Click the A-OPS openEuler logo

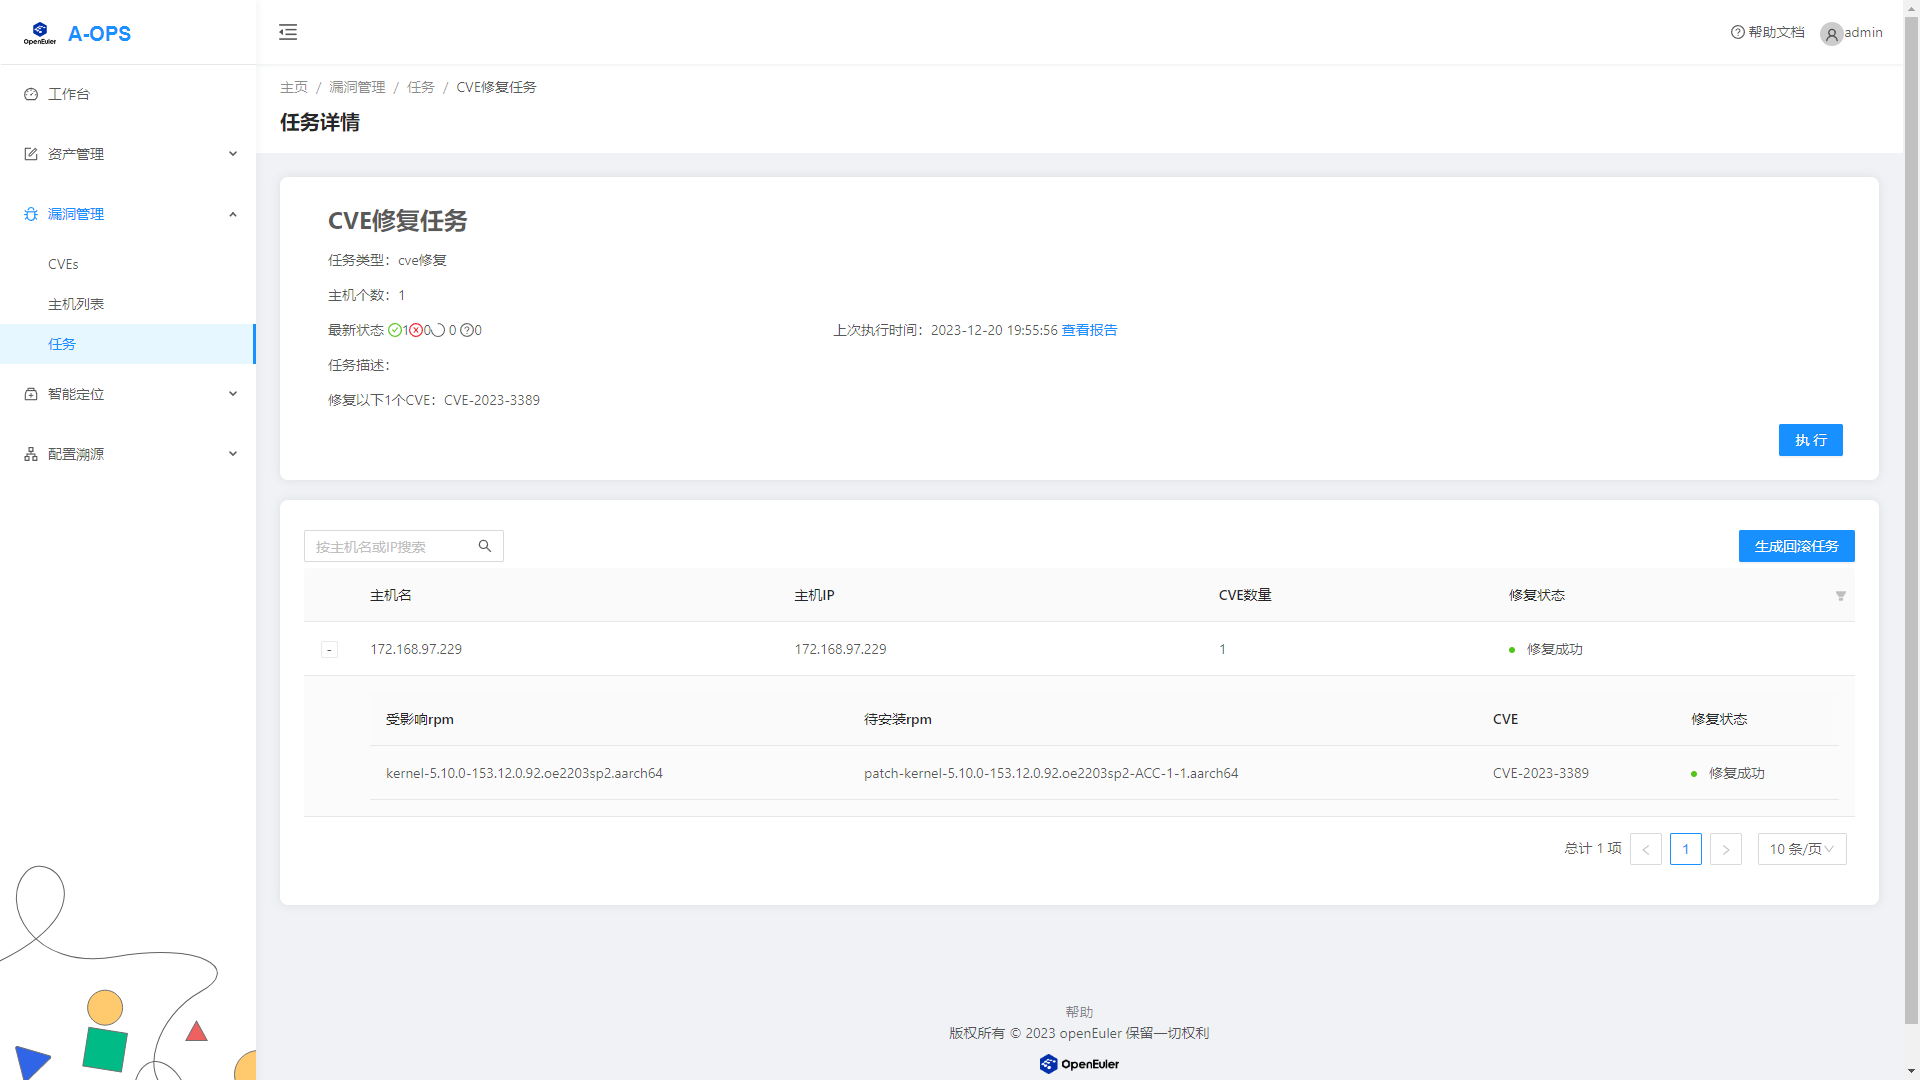(40, 33)
